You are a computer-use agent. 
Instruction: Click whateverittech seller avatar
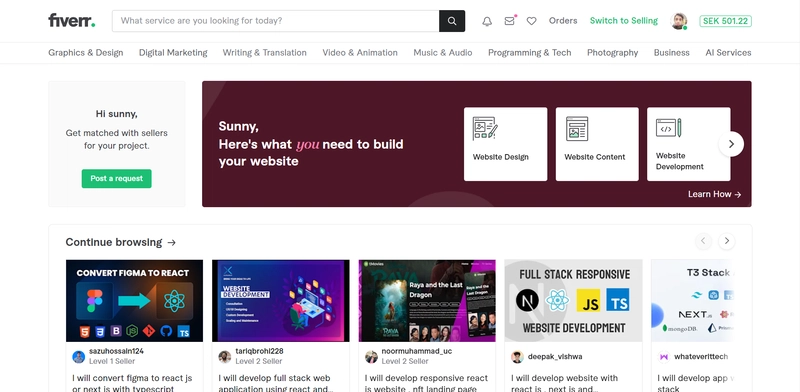tap(664, 357)
